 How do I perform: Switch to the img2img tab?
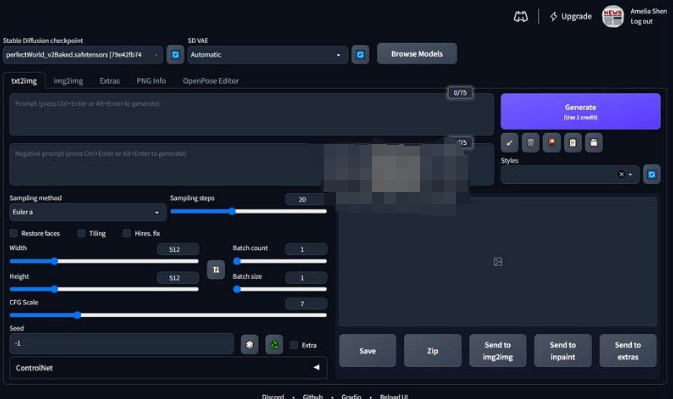coord(68,81)
